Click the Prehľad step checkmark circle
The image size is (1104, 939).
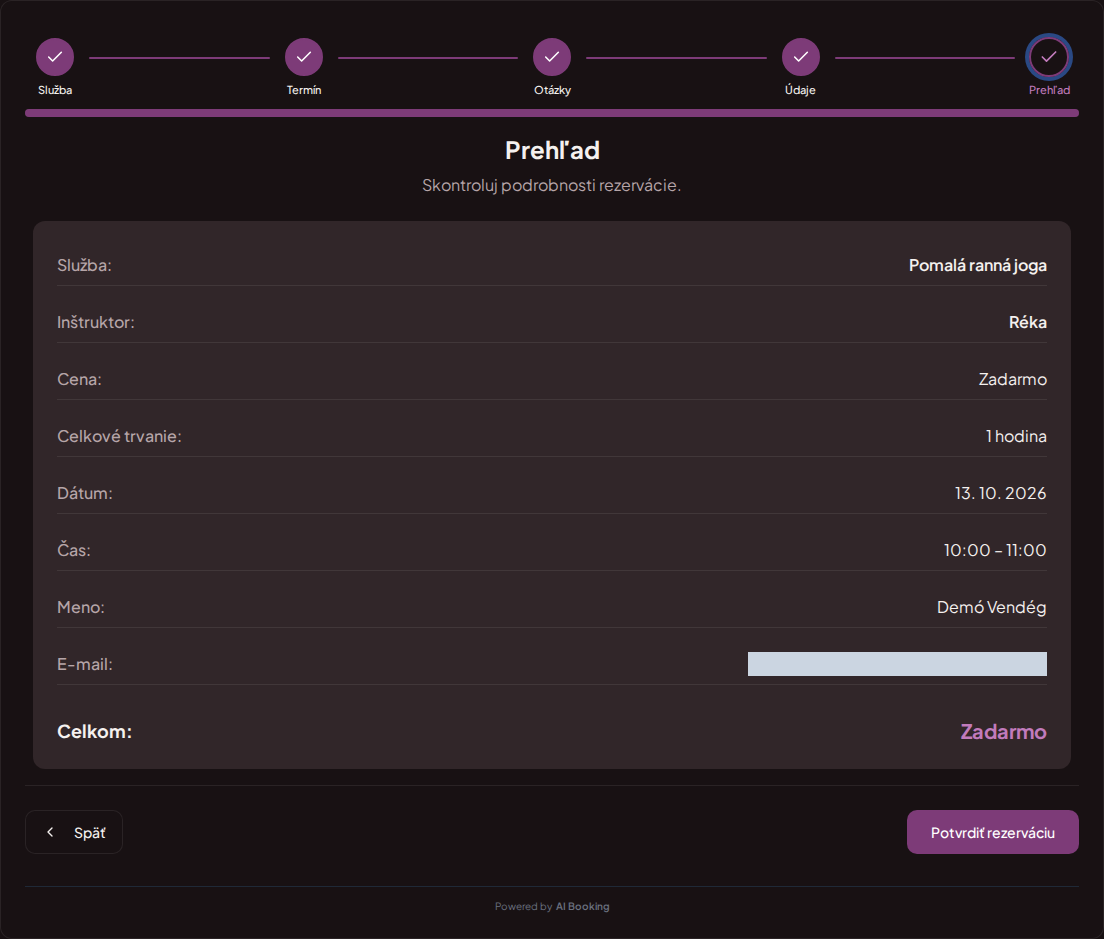tap(1049, 57)
